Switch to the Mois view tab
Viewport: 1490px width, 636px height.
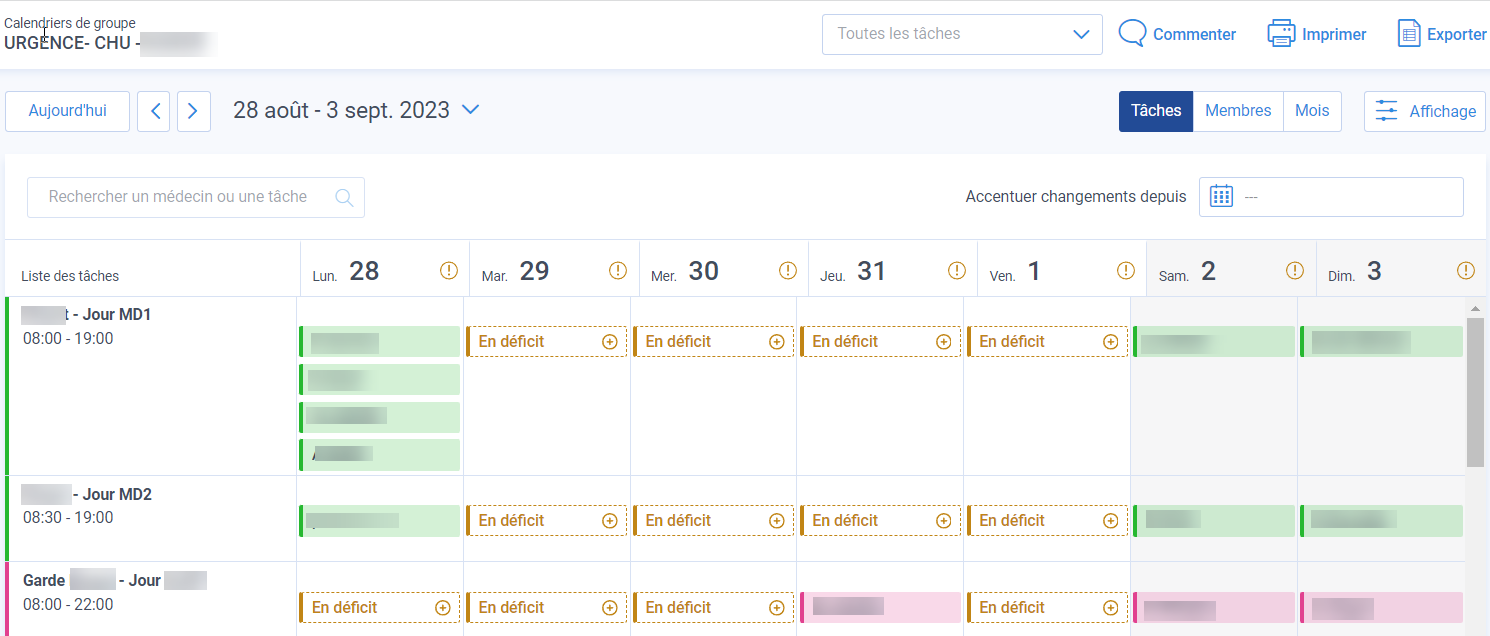(1312, 111)
